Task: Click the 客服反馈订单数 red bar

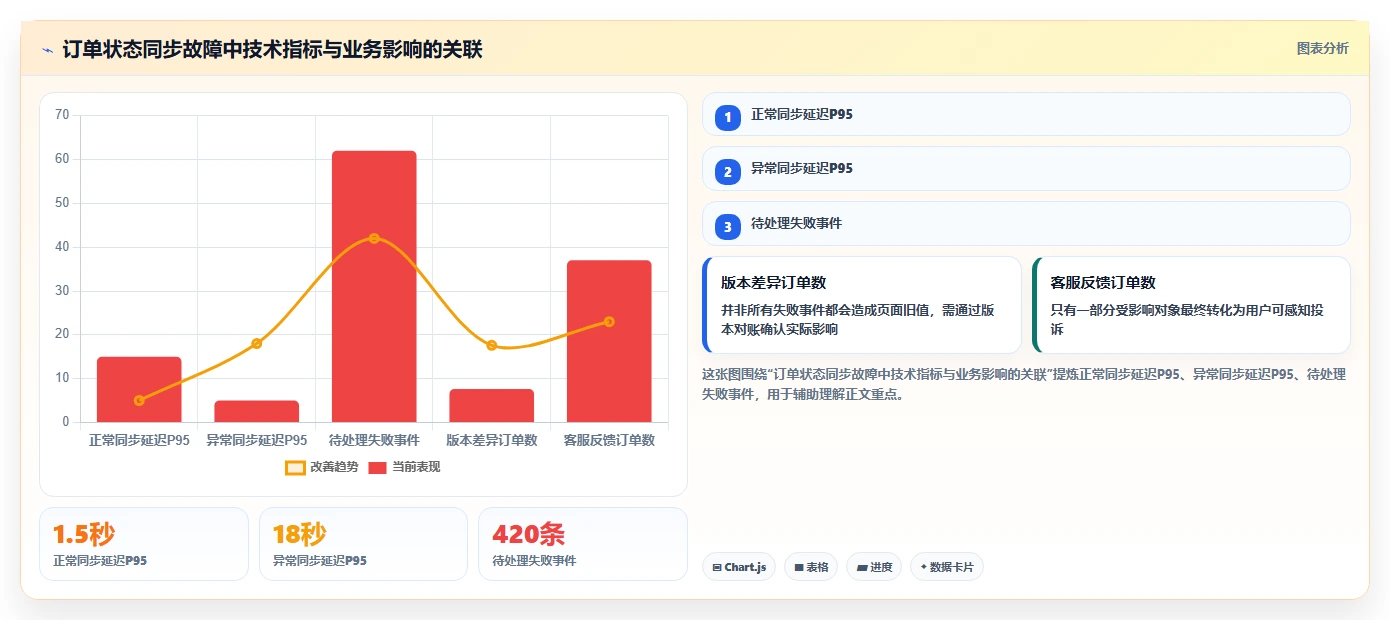Action: click(x=609, y=341)
